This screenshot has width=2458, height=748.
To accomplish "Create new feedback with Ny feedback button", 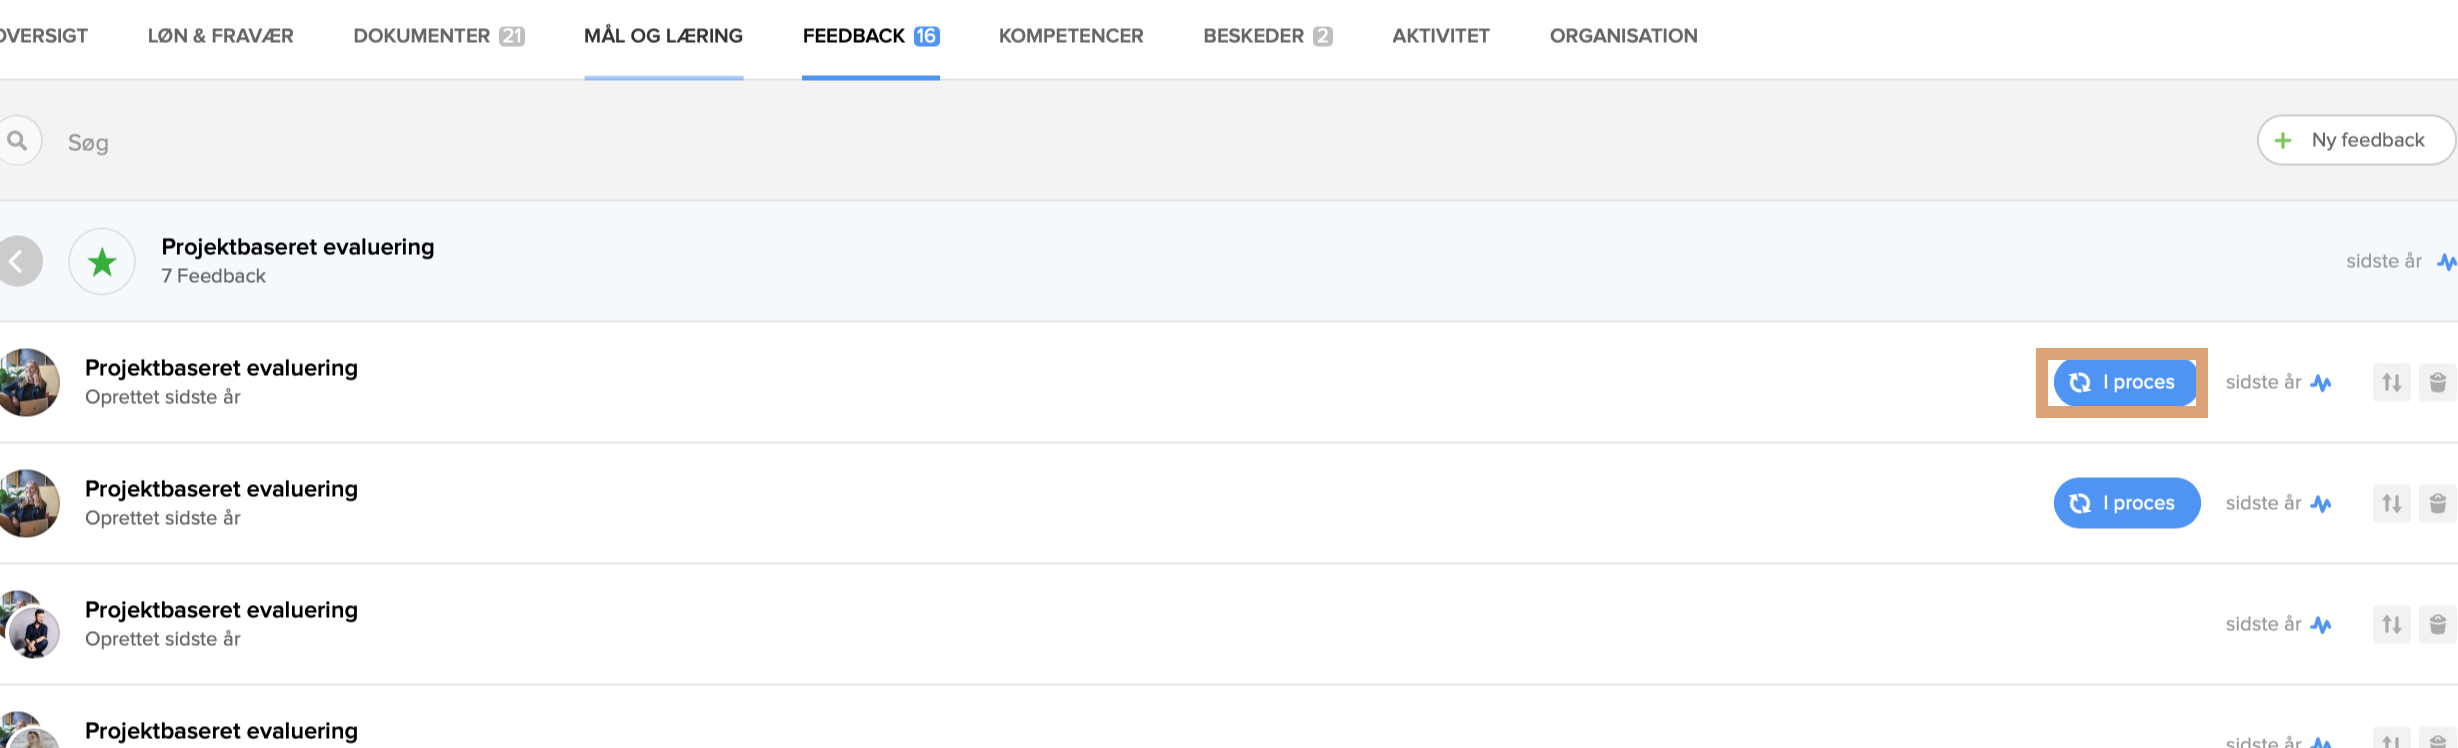I will click(x=2354, y=140).
